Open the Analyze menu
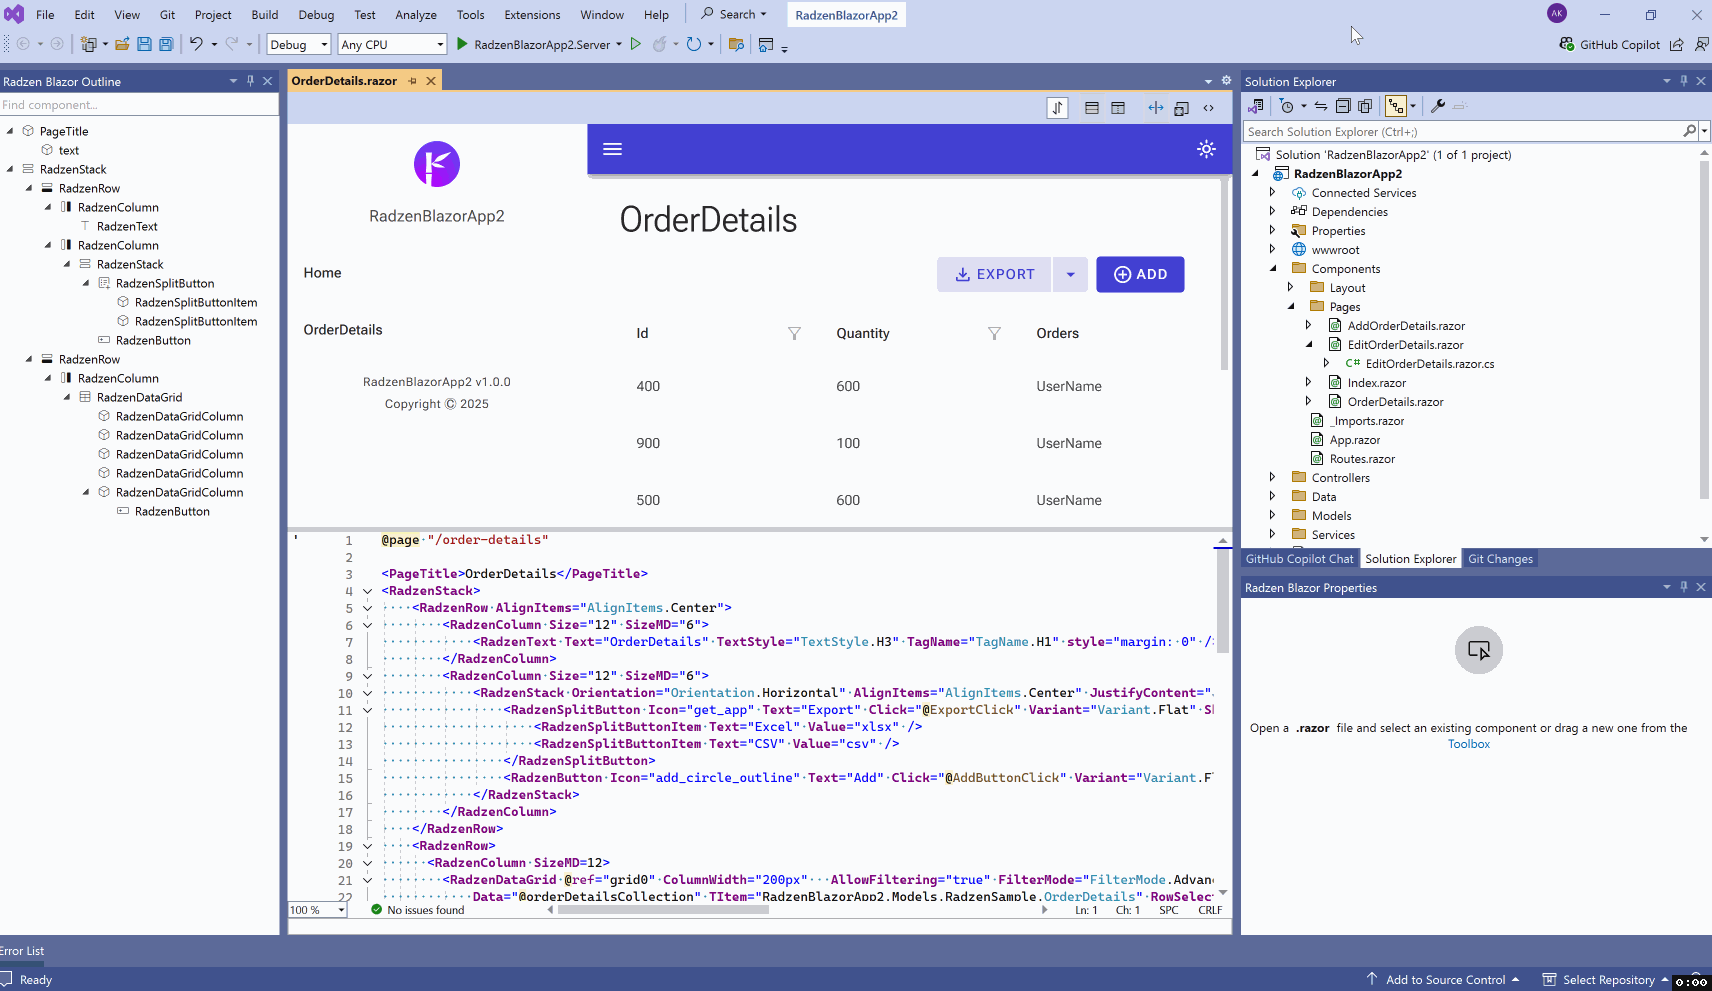The height and width of the screenshot is (991, 1712). (x=416, y=15)
